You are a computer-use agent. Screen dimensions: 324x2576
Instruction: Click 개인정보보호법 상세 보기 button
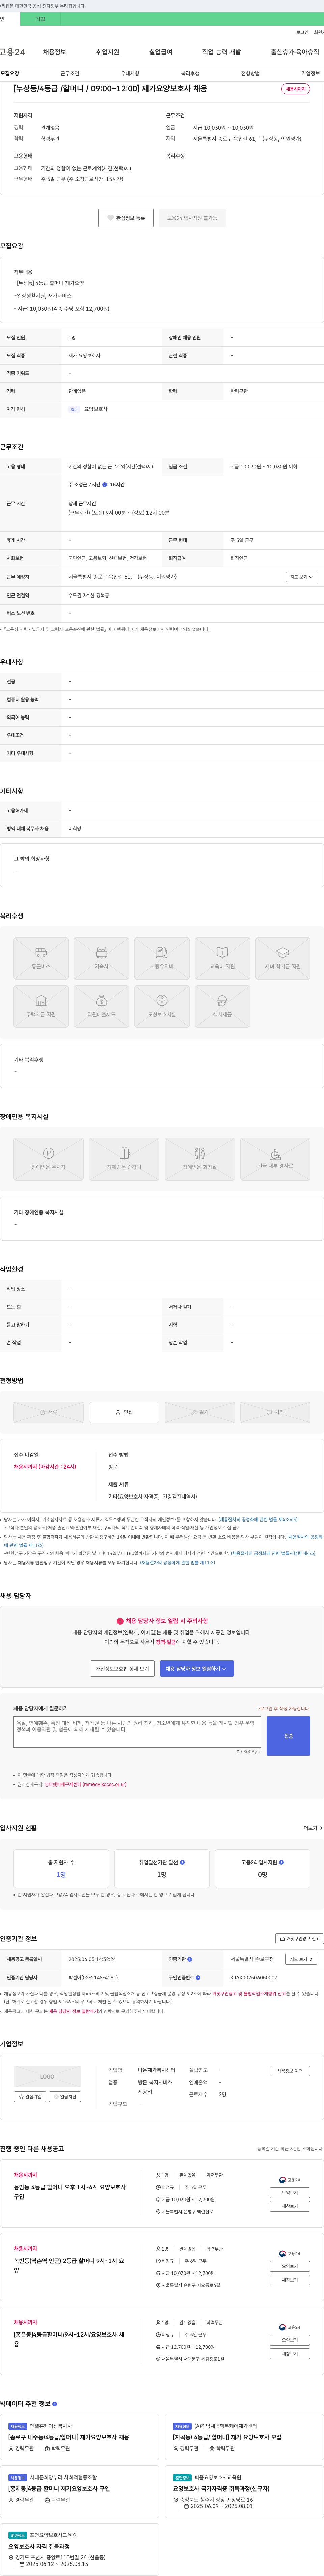[x=122, y=1668]
